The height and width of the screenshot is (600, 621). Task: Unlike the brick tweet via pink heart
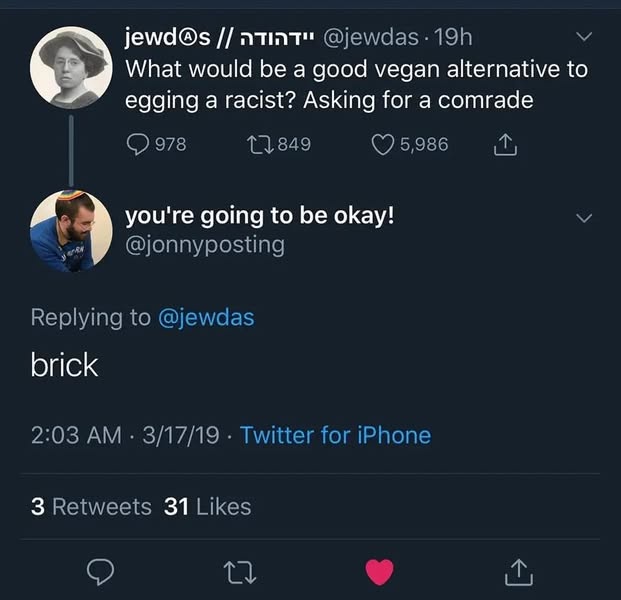click(379, 572)
